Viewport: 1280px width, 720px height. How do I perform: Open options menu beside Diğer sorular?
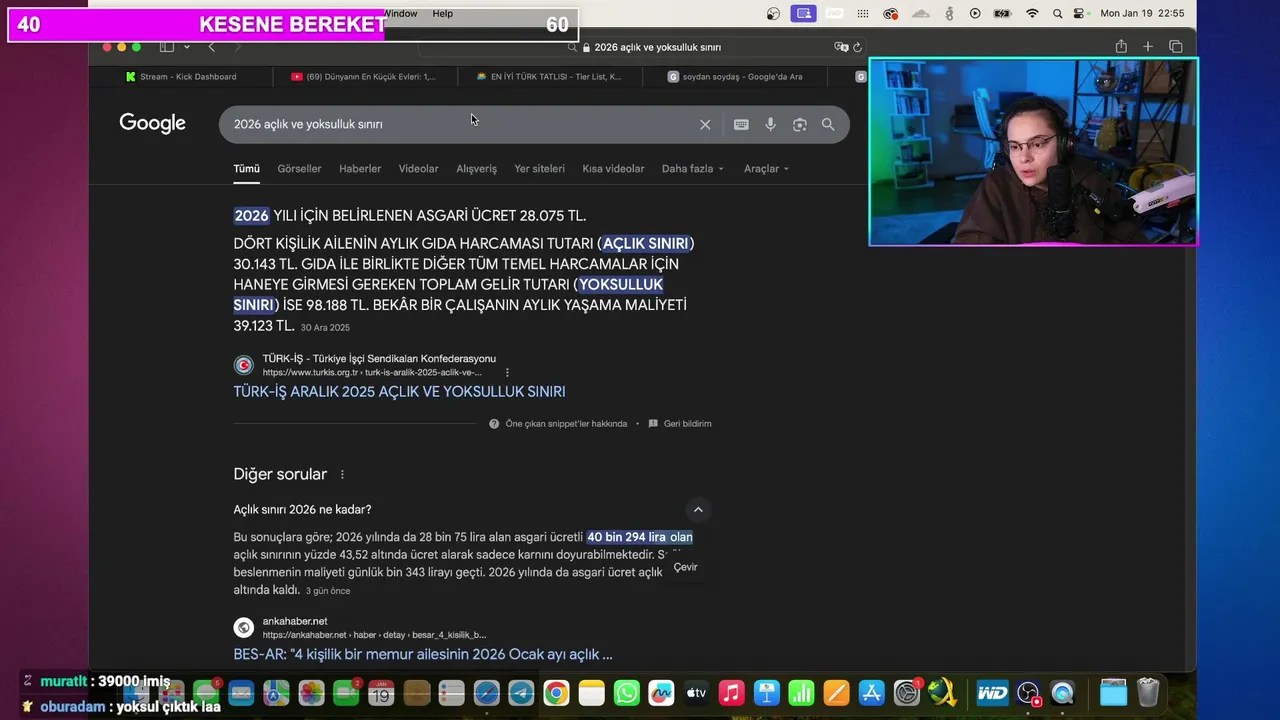coord(342,475)
